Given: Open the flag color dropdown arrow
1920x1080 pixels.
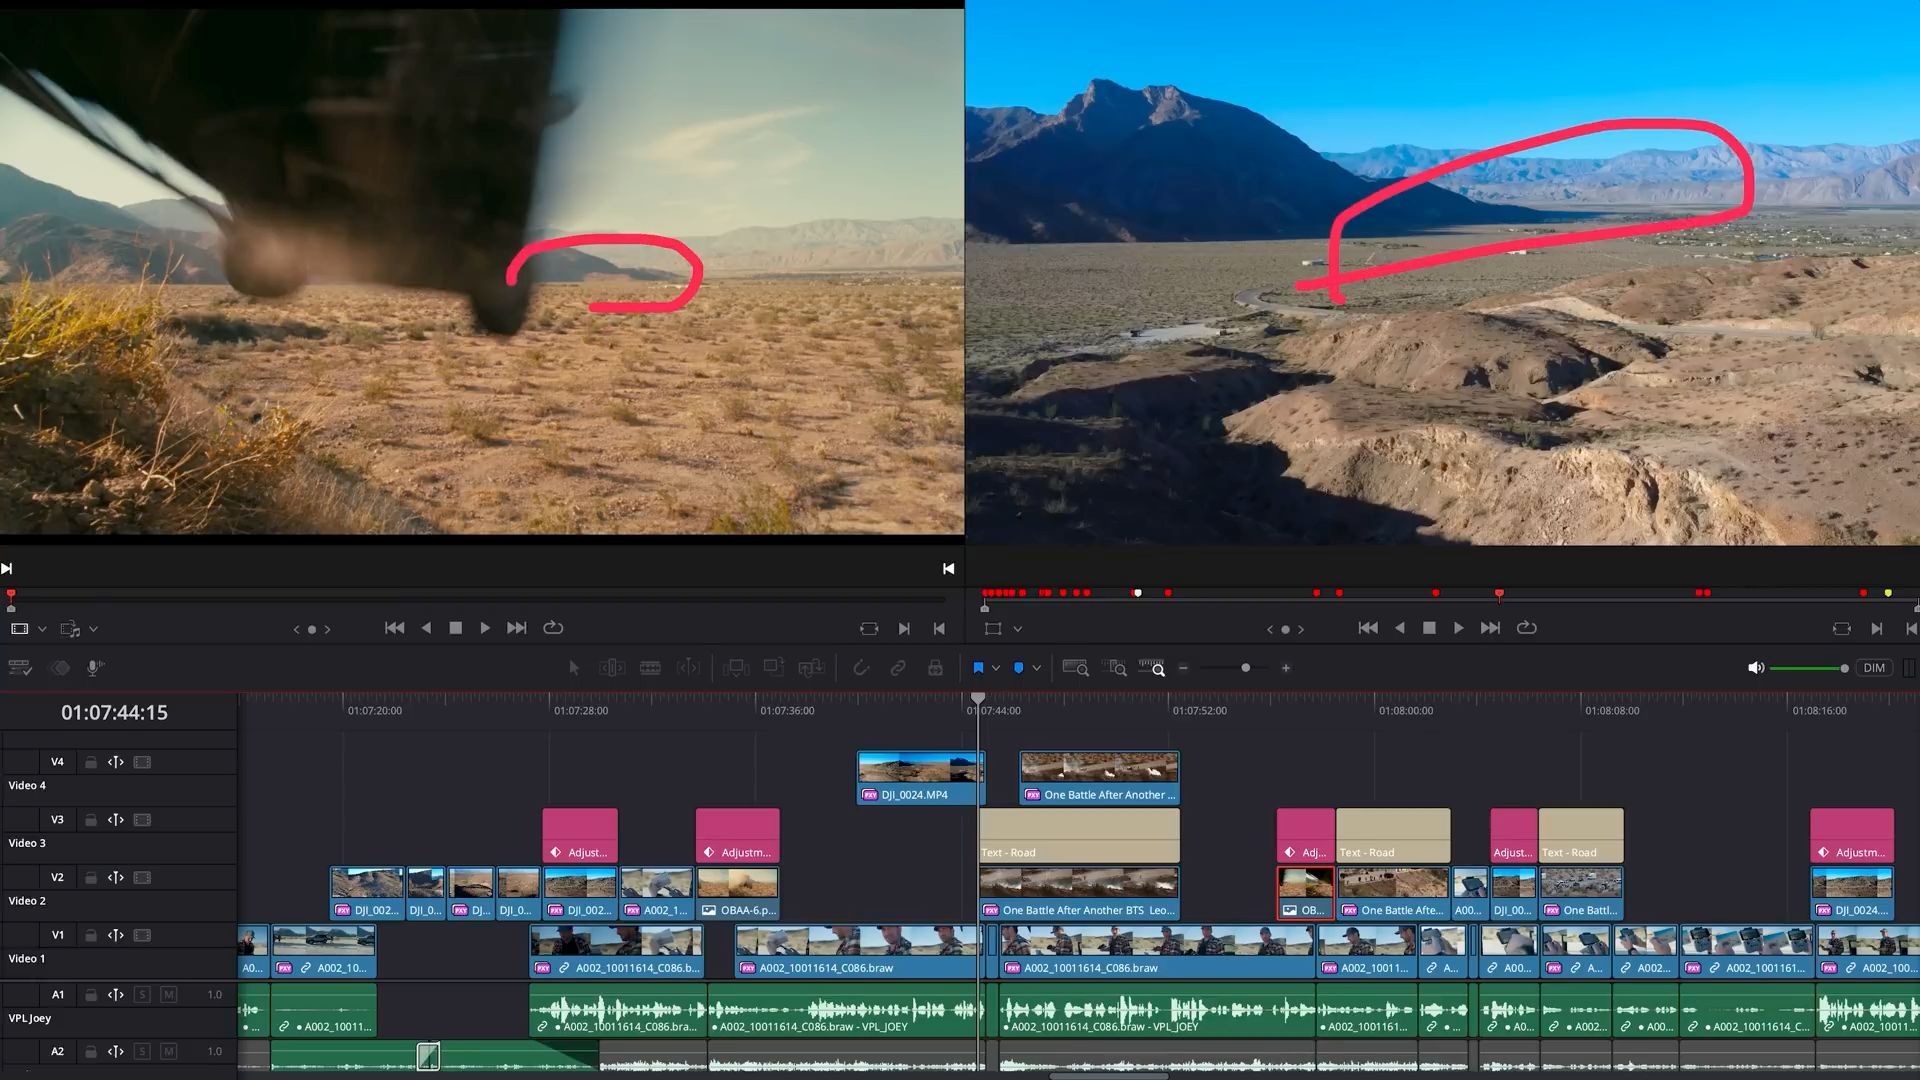Looking at the screenshot, I should coord(996,668).
